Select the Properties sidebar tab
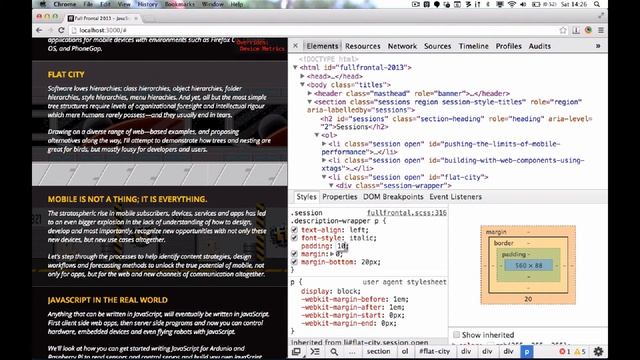Screen dimensions: 640x360 [340, 197]
